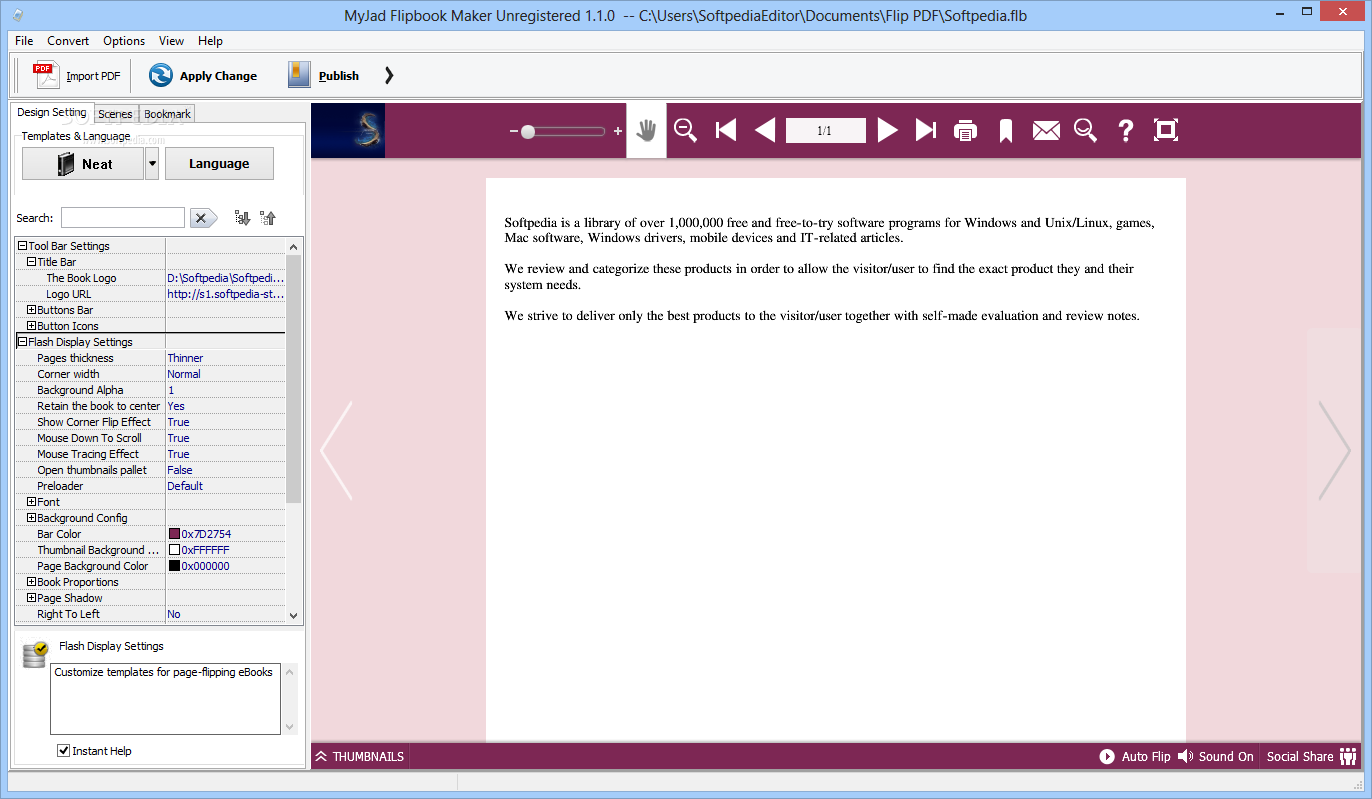Viewport: 1372px width, 799px height.
Task: Open the template dropdown arrow next to Neat
Action: 152,164
